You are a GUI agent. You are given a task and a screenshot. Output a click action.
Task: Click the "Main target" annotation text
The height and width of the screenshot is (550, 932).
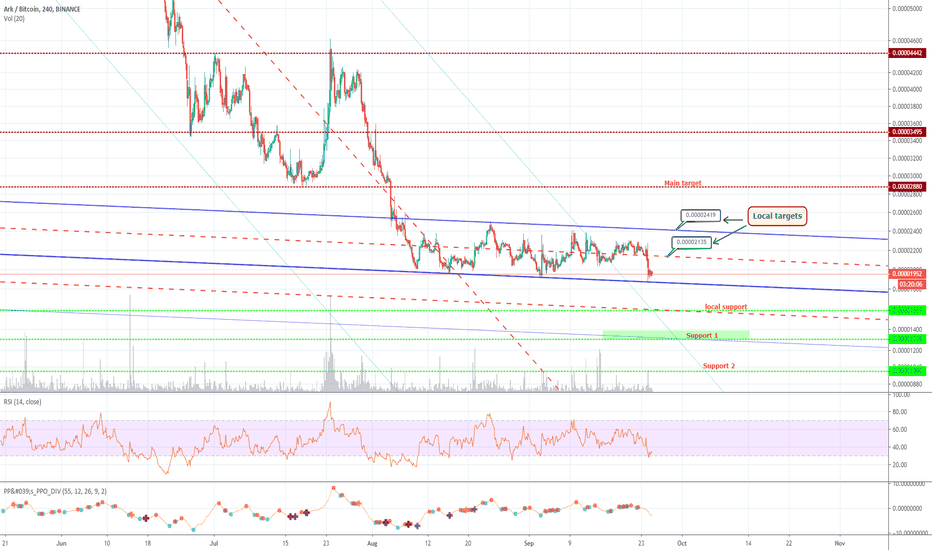pos(683,183)
